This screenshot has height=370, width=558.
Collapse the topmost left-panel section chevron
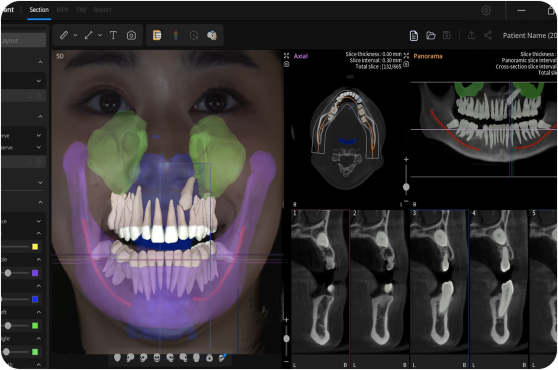click(x=40, y=62)
